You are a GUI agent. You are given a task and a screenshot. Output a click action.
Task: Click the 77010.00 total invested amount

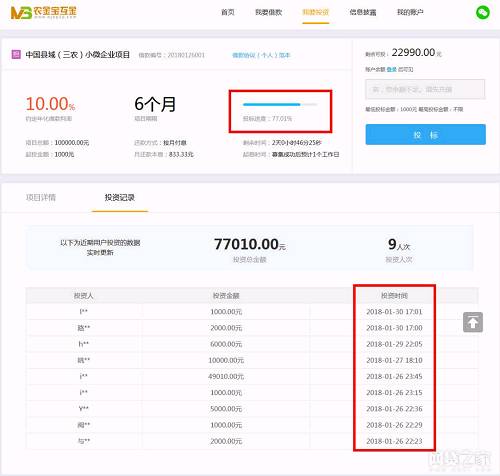click(246, 244)
